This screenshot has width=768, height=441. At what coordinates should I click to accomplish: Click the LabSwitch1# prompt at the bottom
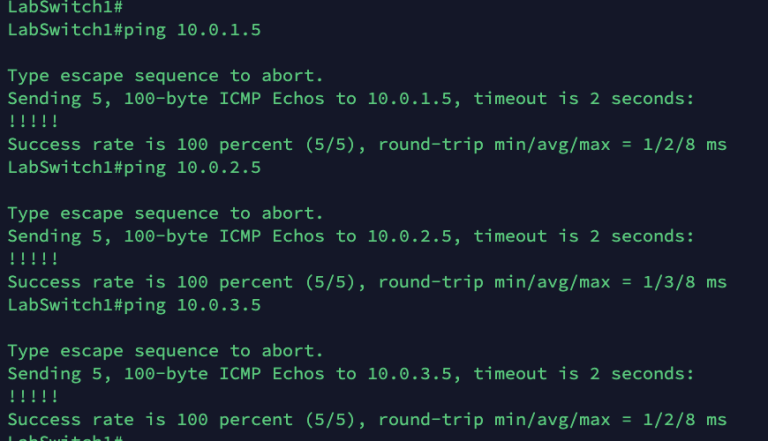tap(65, 437)
